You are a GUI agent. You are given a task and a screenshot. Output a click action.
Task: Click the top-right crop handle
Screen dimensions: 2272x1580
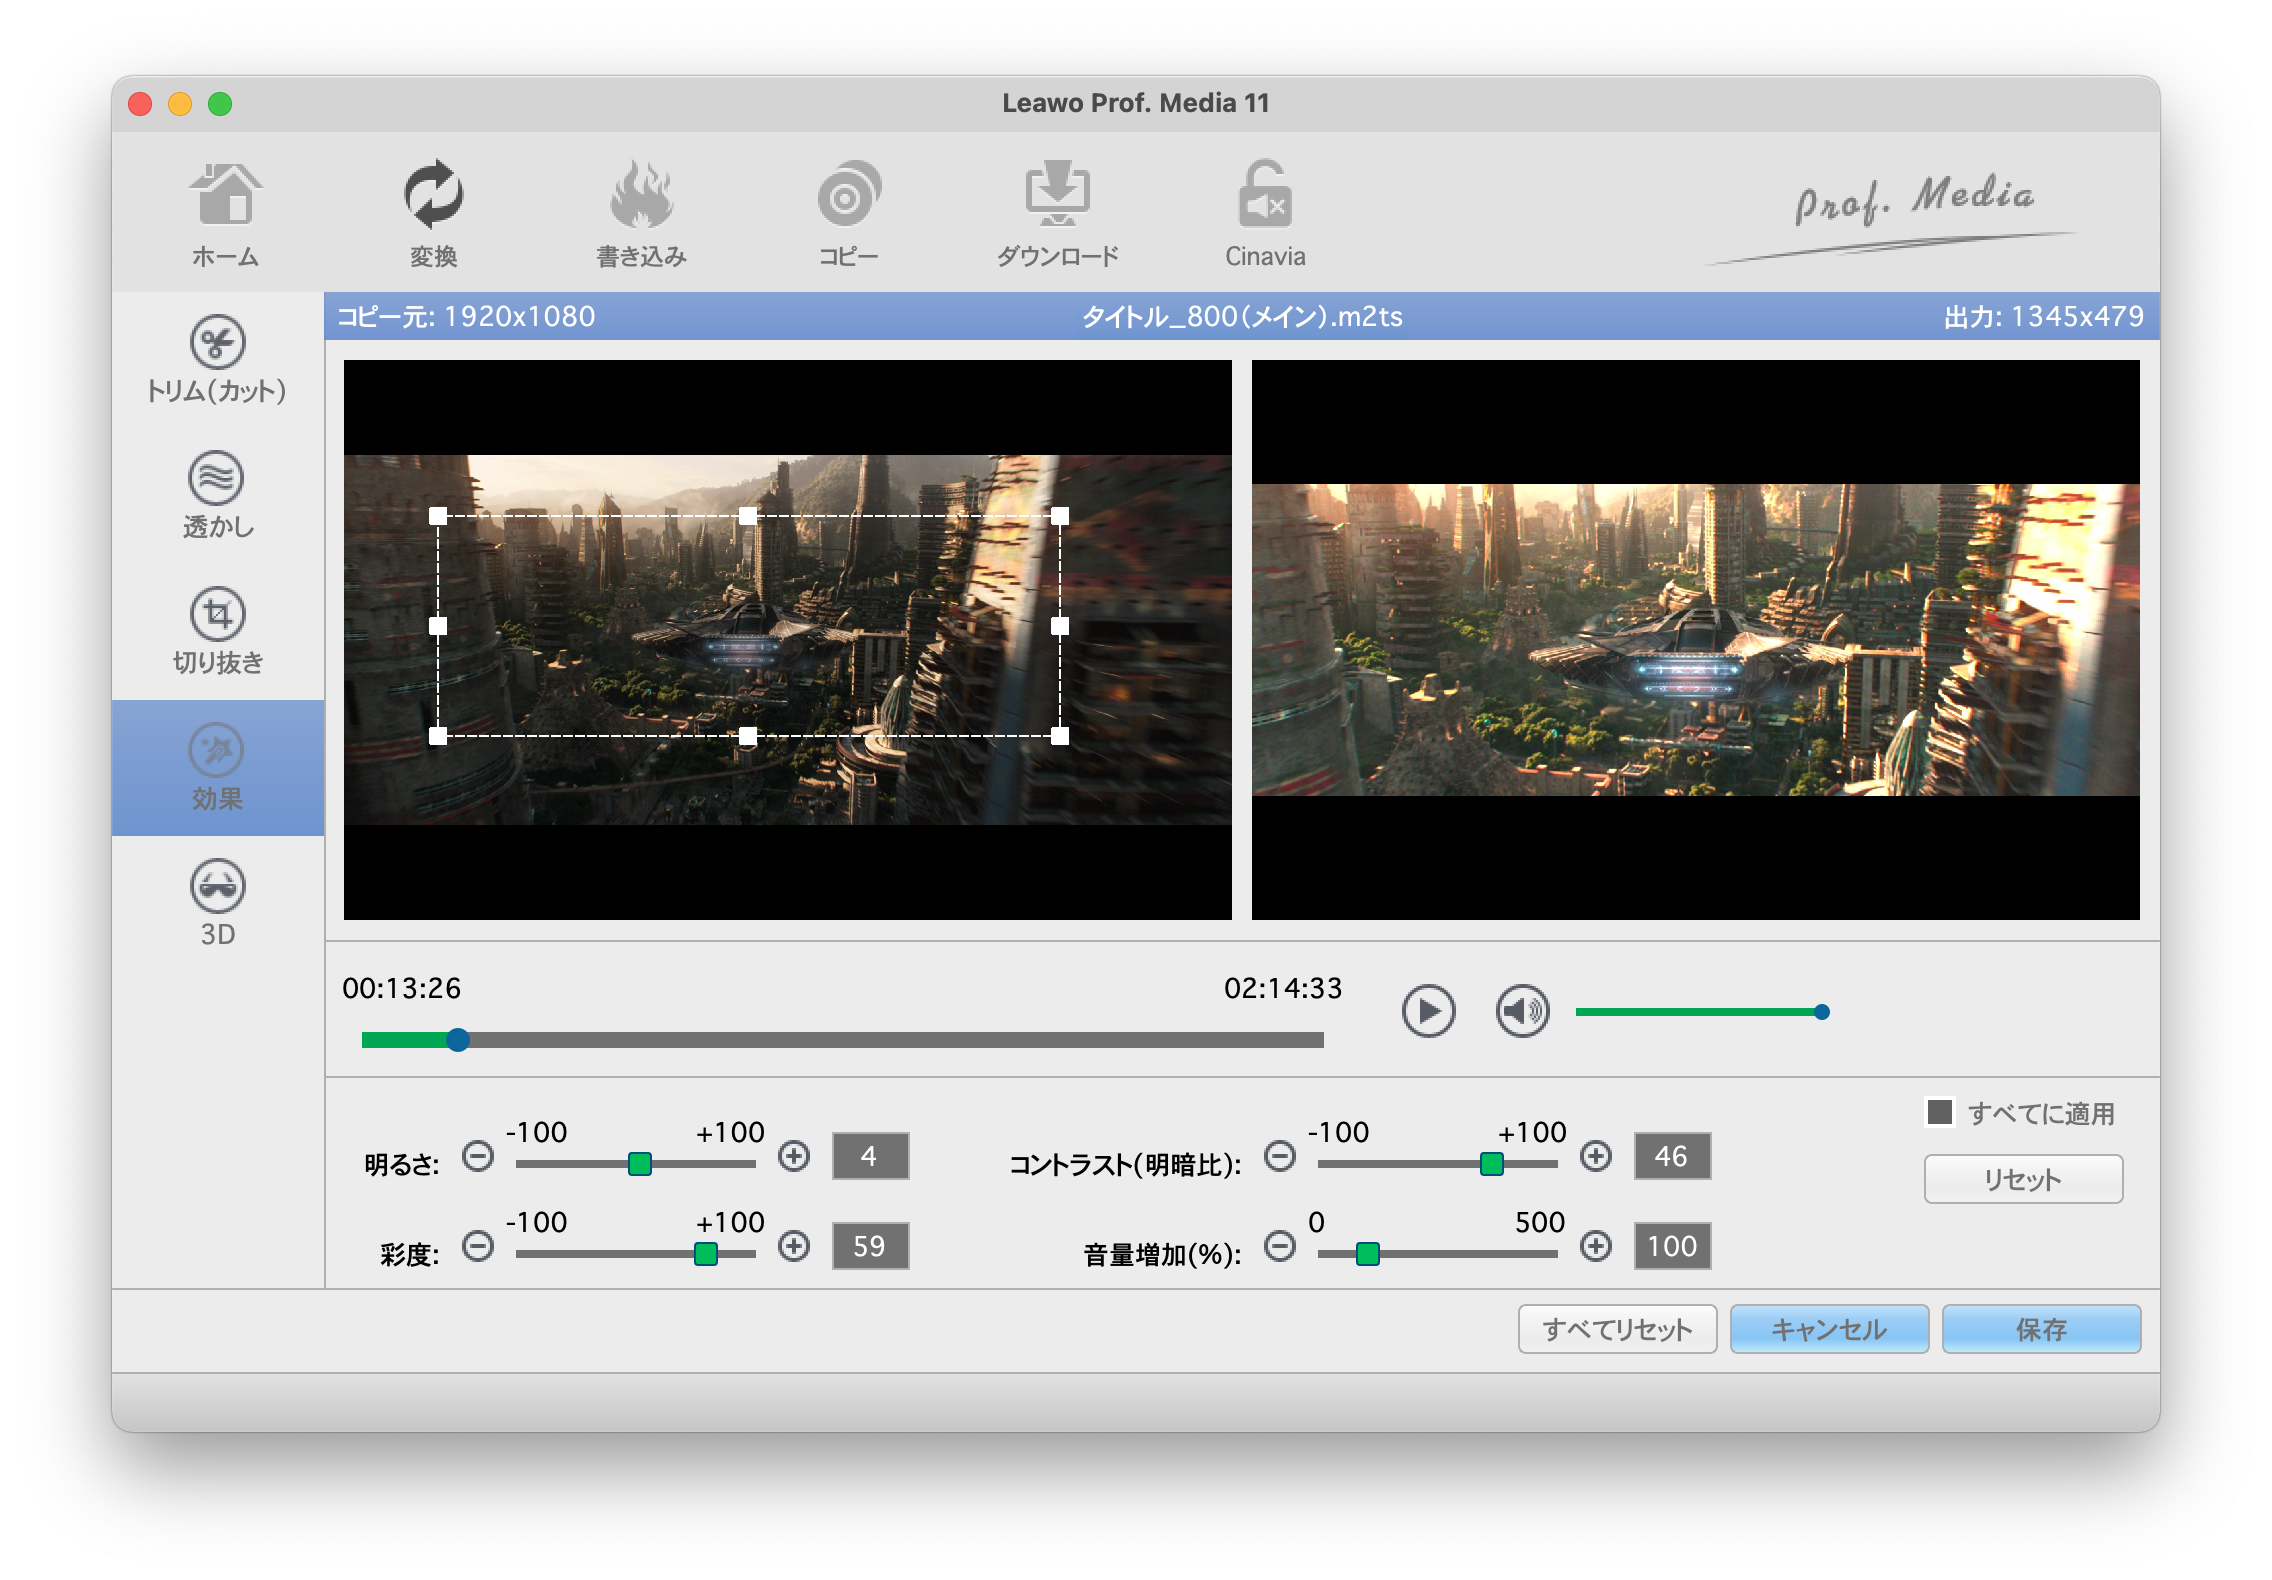click(1060, 516)
